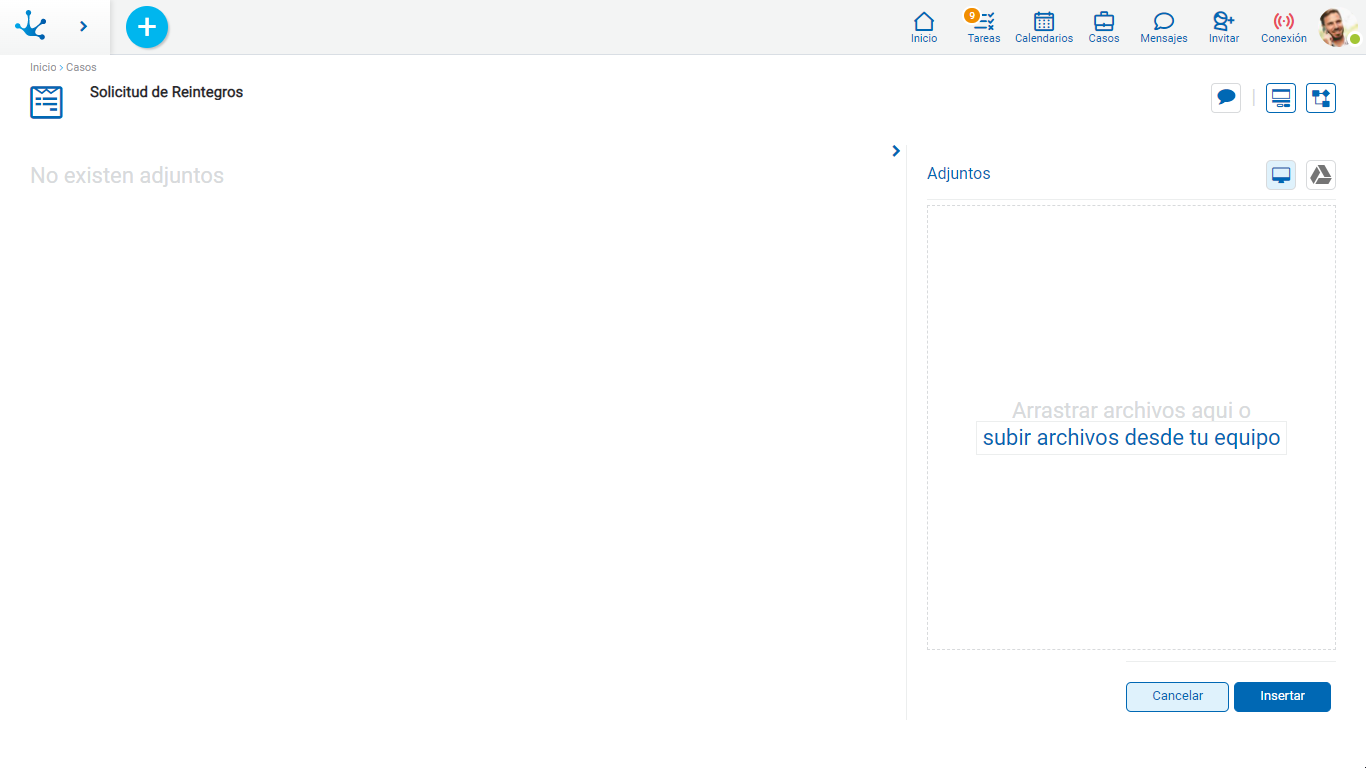This screenshot has height=768, width=1366.
Task: Open user profile avatar
Action: 1337,27
